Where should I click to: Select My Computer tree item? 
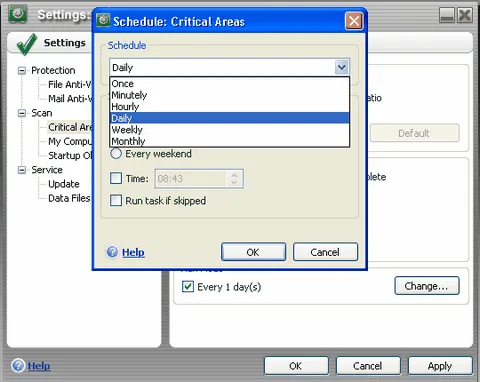click(70, 141)
